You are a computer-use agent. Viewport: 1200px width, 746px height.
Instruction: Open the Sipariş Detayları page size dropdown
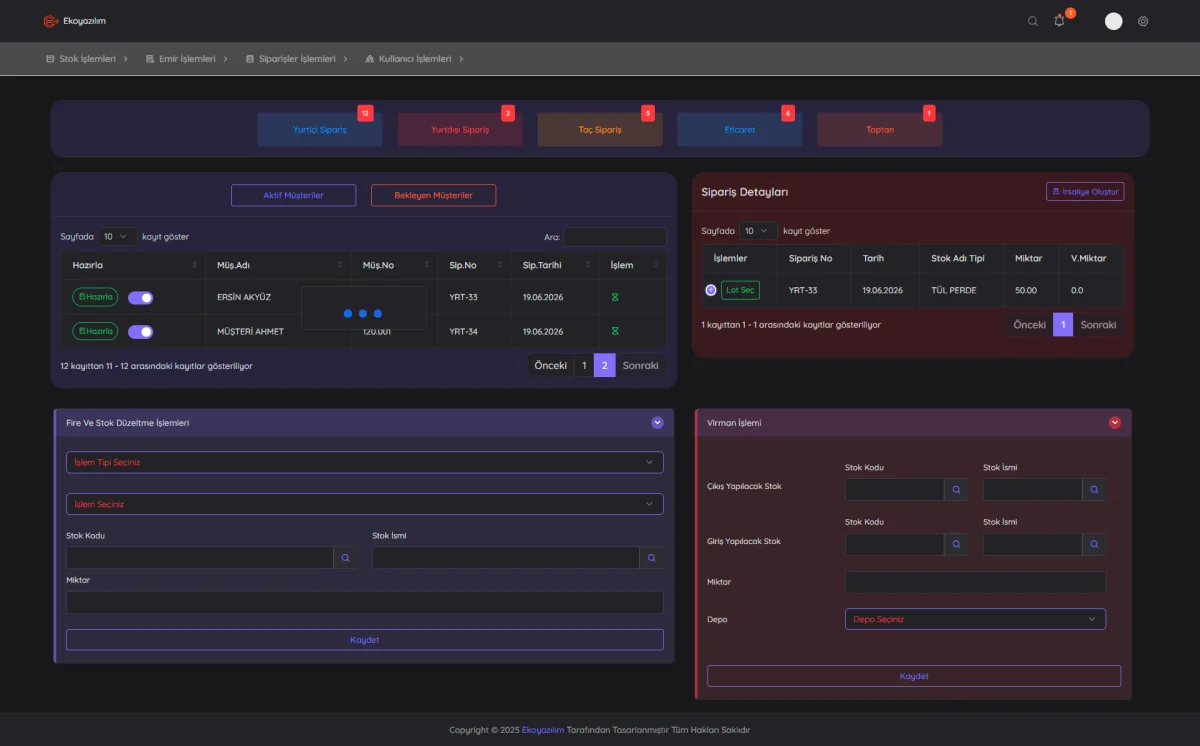pos(758,231)
